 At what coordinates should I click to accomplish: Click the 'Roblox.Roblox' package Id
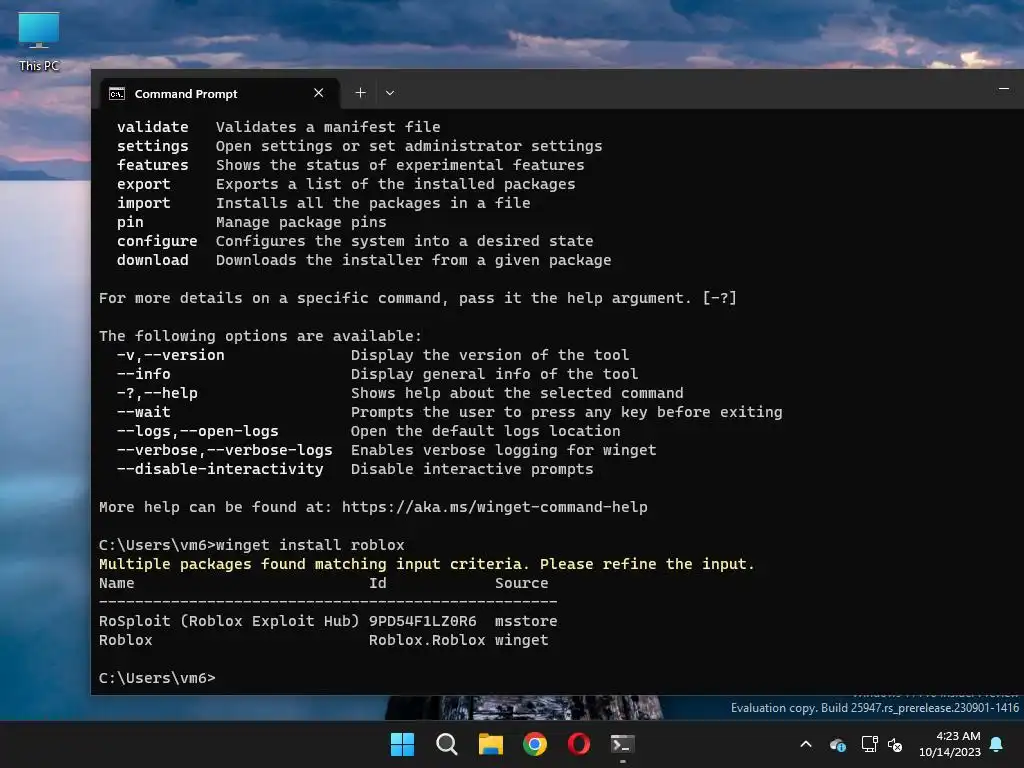[427, 640]
